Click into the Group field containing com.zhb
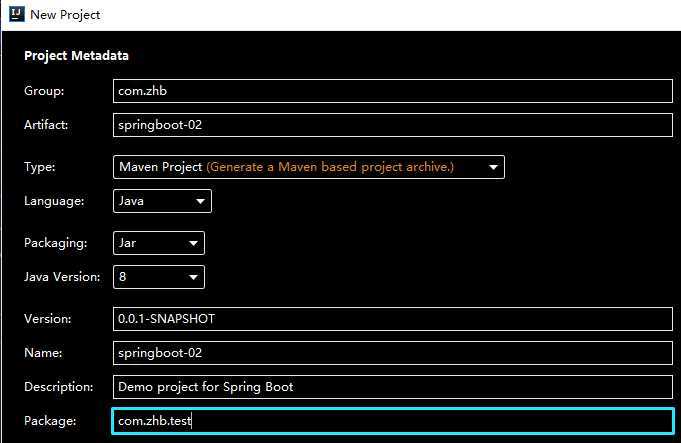The image size is (681, 443). (393, 91)
